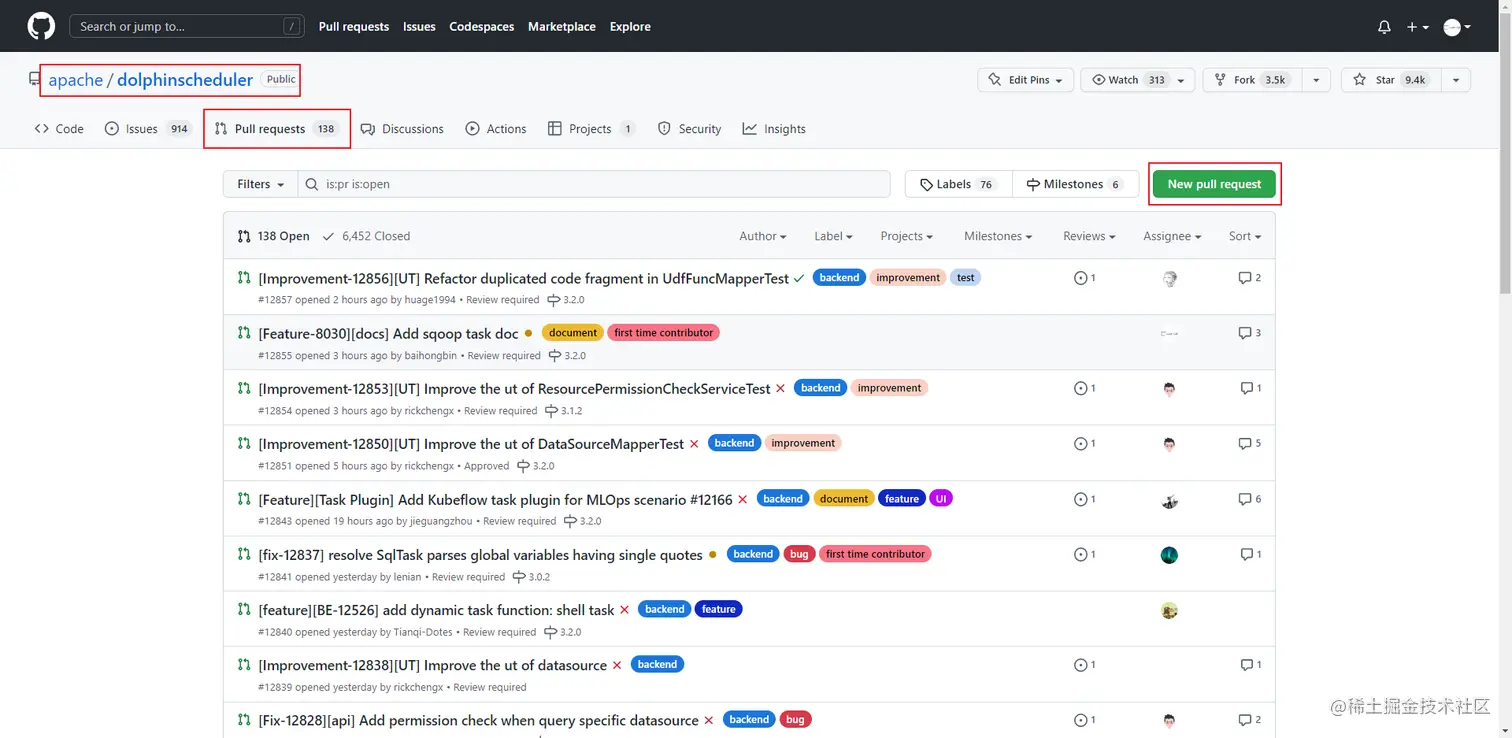The height and width of the screenshot is (738, 1512).
Task: Click the GitHub logo icon
Action: click(x=41, y=27)
